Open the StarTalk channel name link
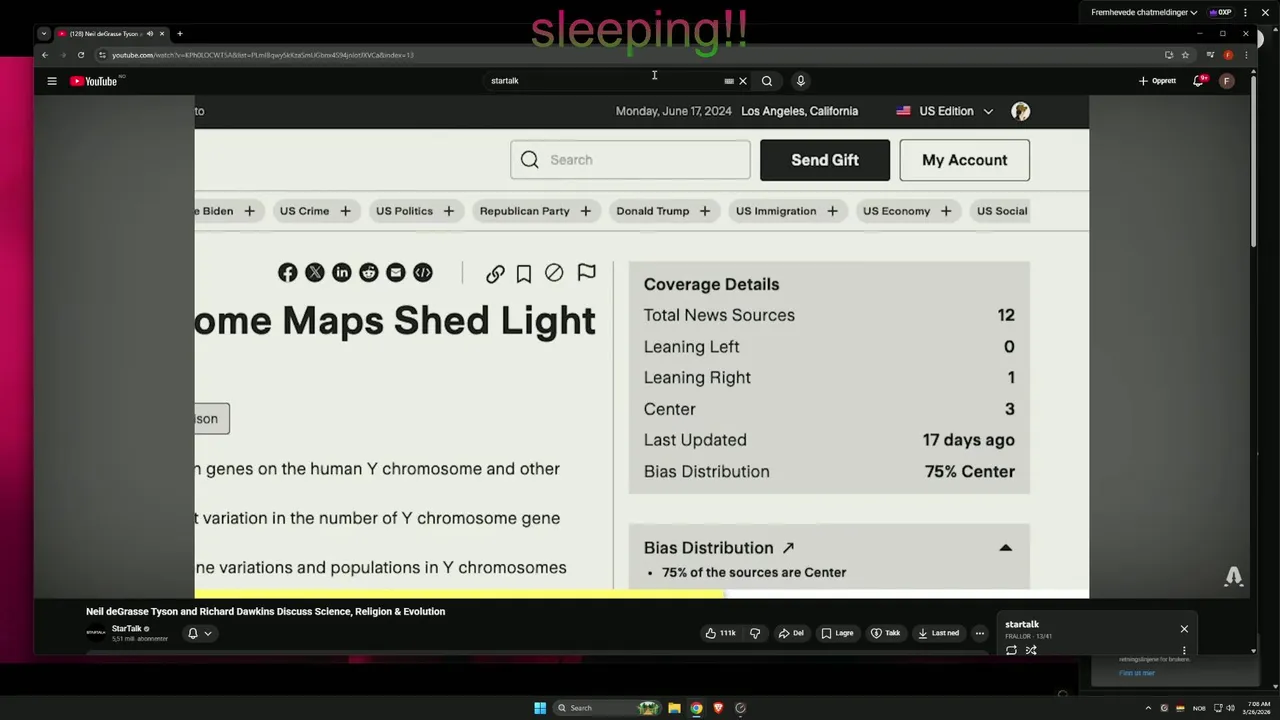The width and height of the screenshot is (1280, 720). coord(127,629)
